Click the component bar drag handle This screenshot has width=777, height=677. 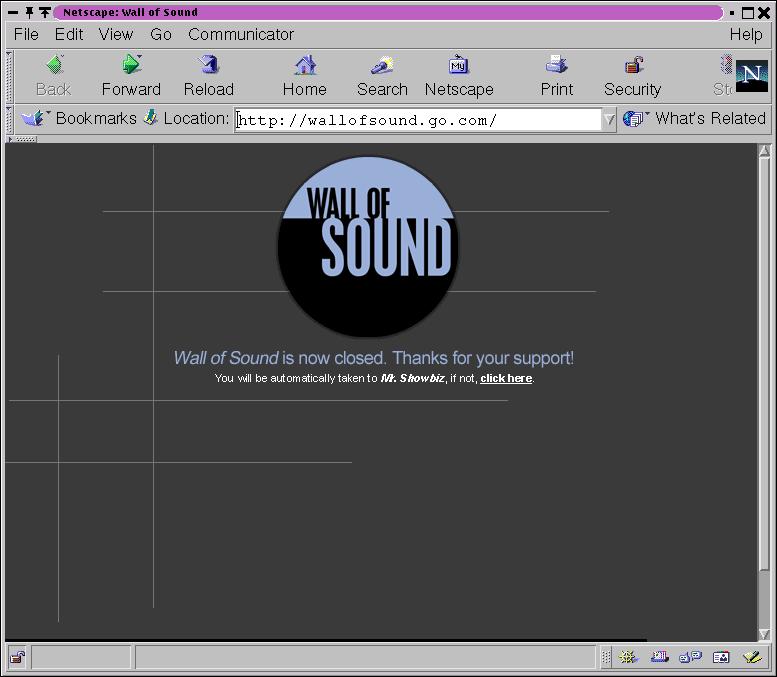point(606,658)
